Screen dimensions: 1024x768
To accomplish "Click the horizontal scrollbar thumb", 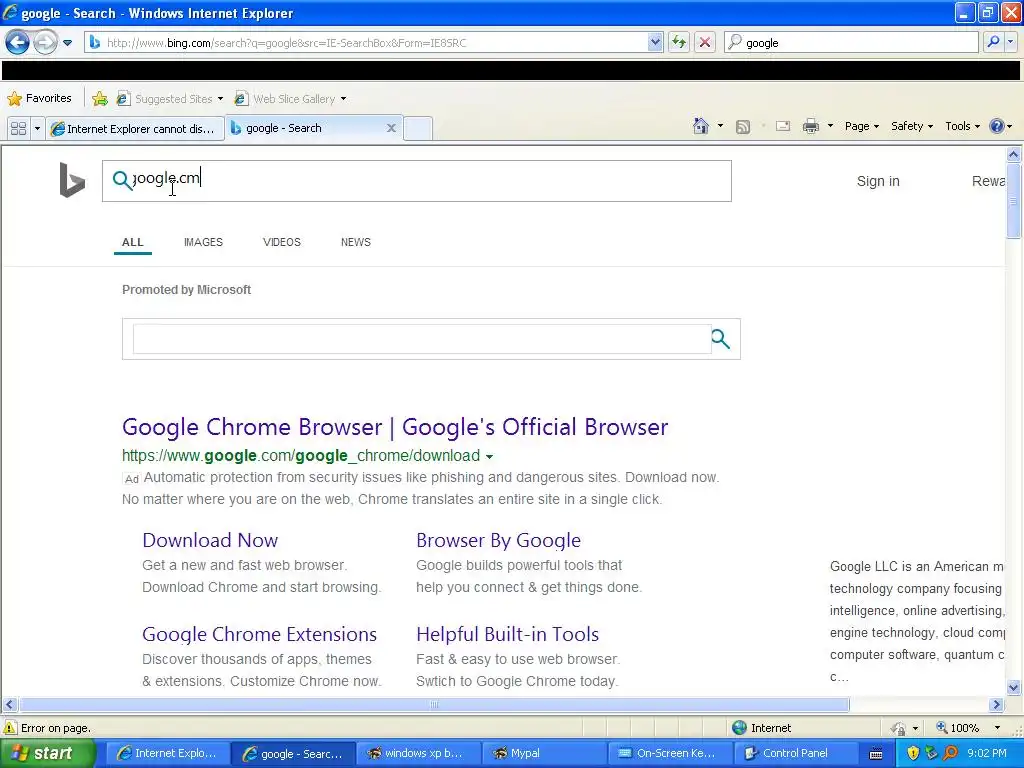I will tap(434, 705).
